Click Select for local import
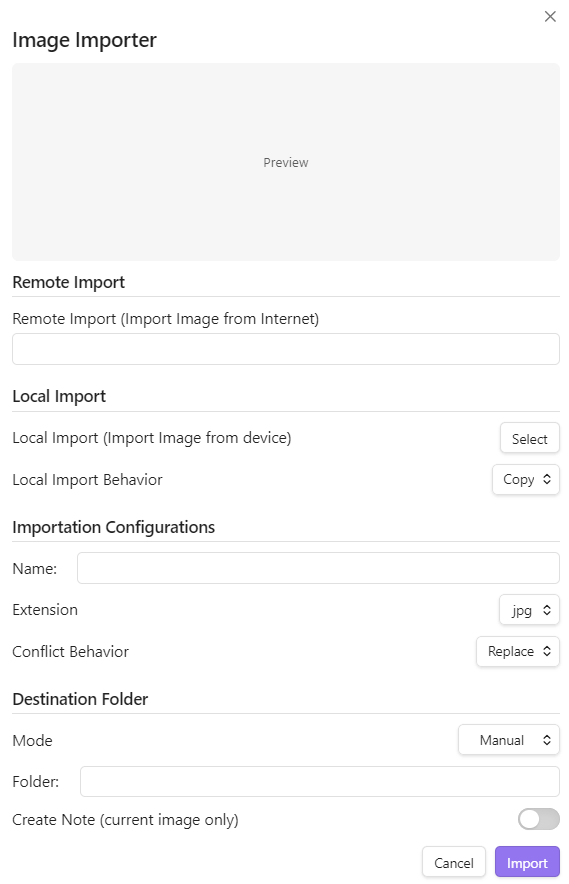The width and height of the screenshot is (569, 884). [x=529, y=439]
